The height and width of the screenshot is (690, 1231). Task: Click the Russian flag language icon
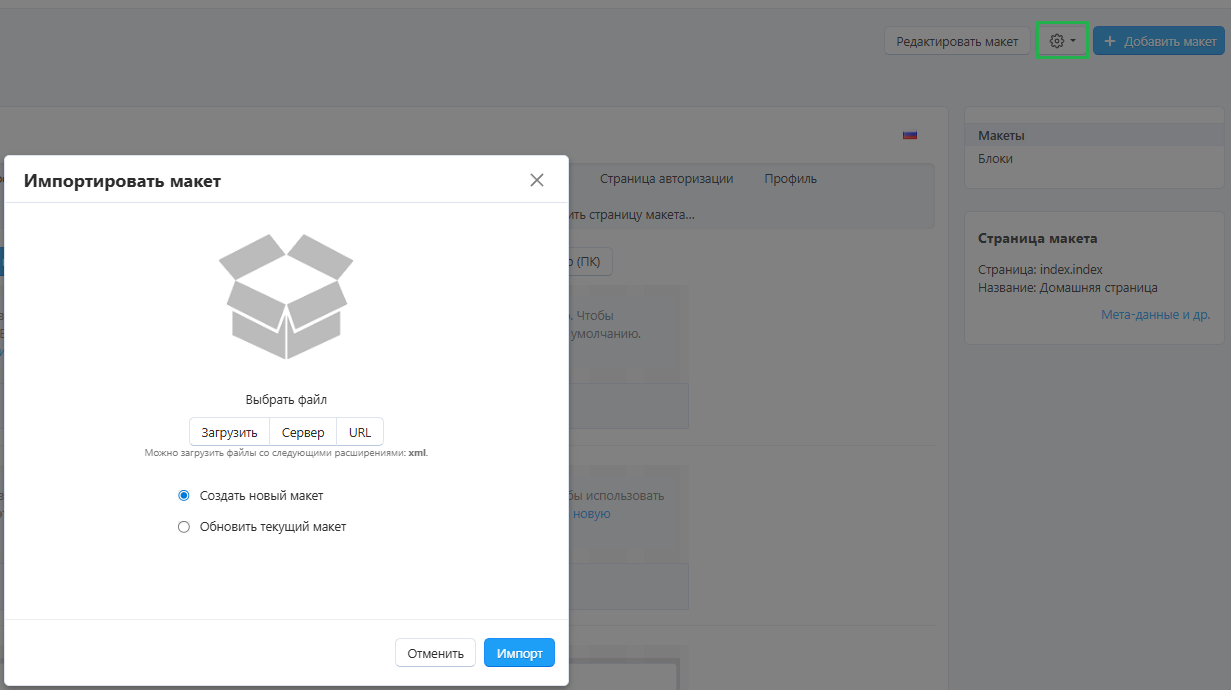(910, 135)
